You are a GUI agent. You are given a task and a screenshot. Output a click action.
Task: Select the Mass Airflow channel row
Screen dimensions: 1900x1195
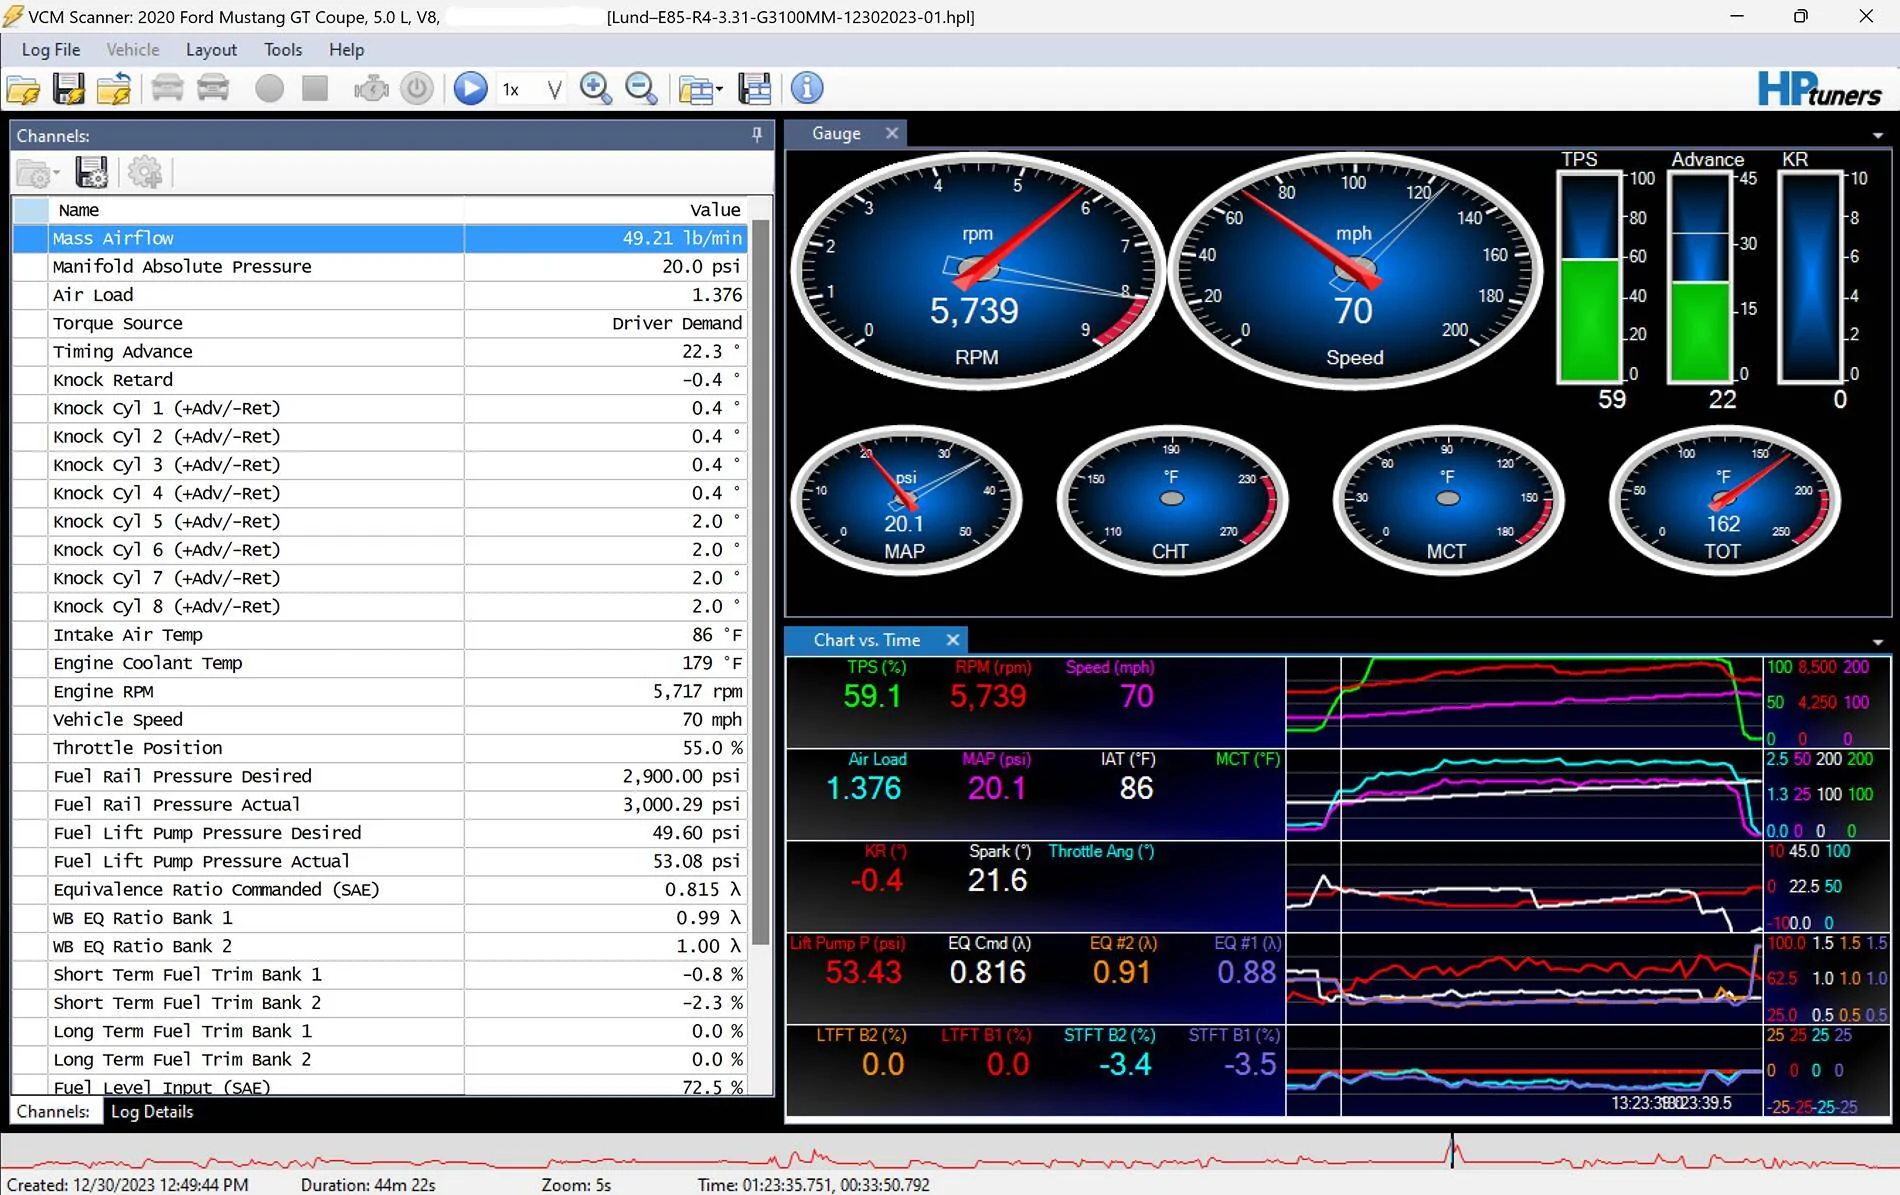(x=380, y=238)
